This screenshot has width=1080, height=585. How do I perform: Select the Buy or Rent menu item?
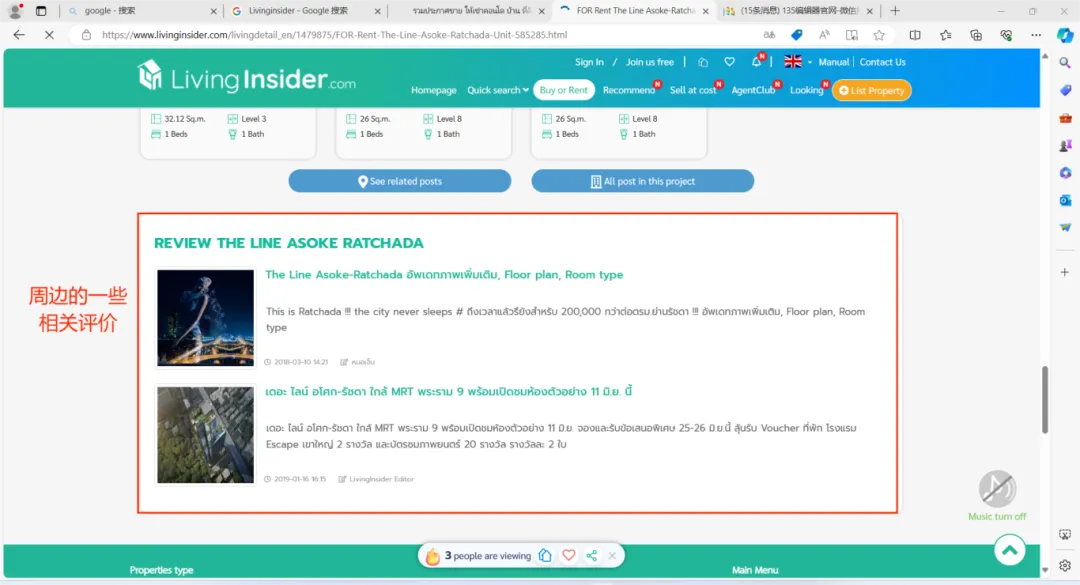tap(563, 90)
